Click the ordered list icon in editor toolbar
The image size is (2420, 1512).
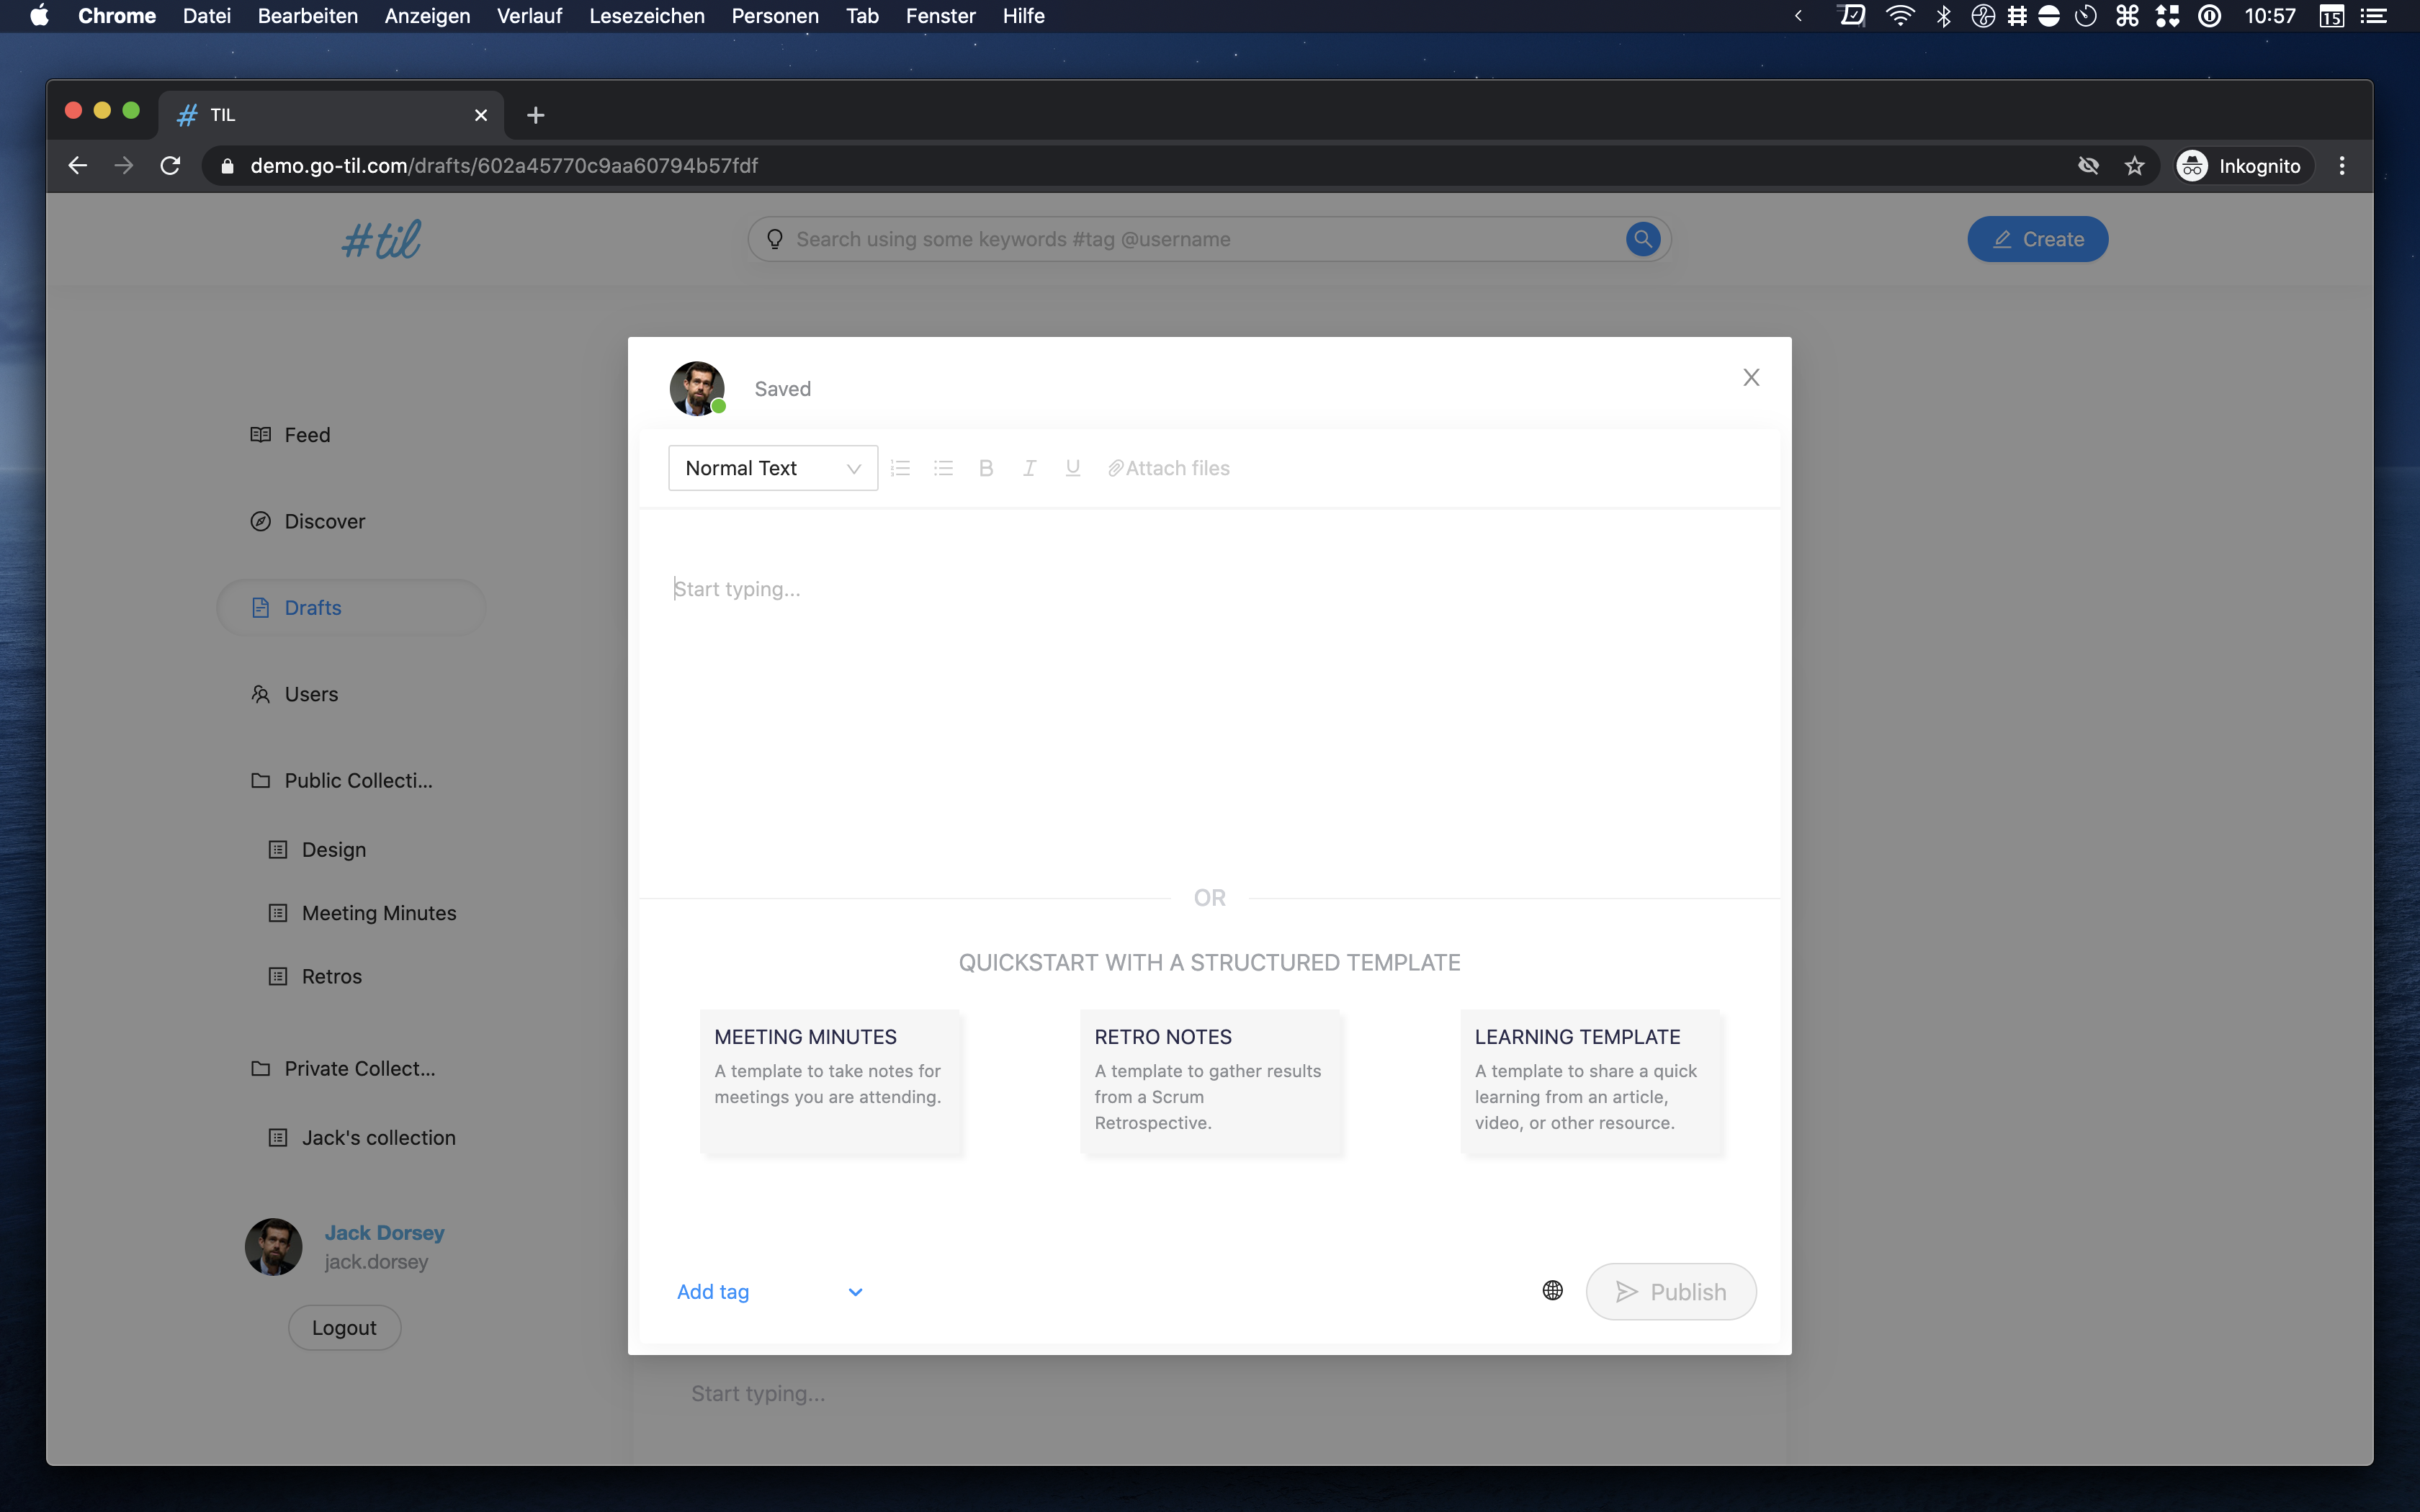[x=900, y=468]
